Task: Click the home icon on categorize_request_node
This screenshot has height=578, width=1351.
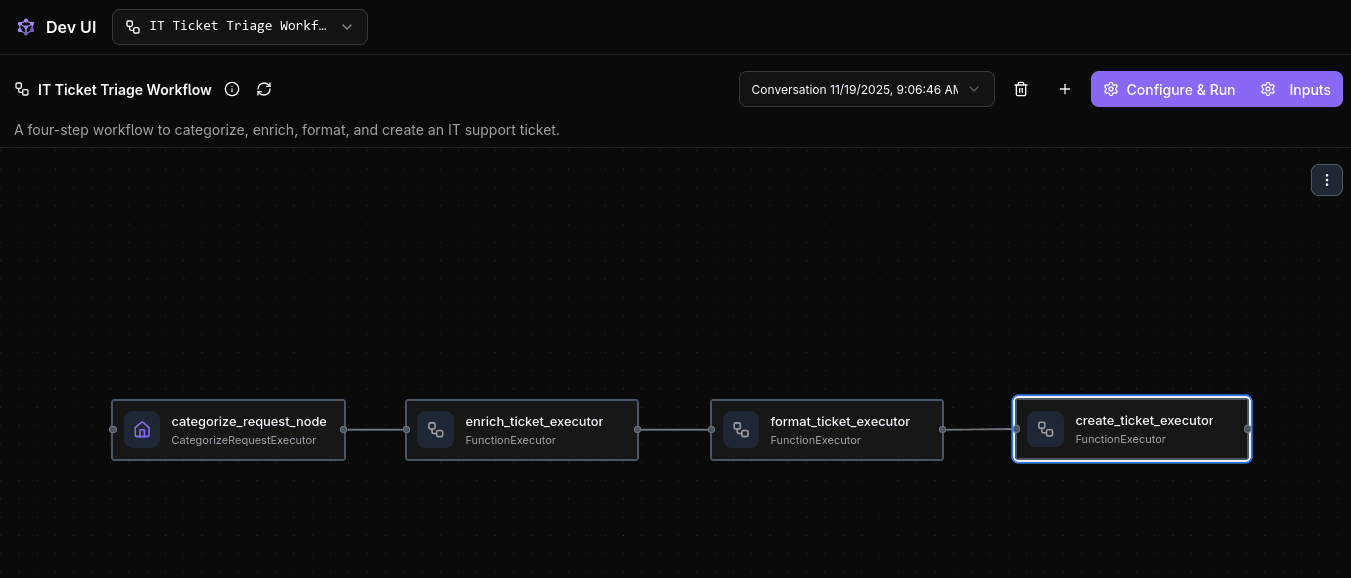Action: click(x=141, y=429)
